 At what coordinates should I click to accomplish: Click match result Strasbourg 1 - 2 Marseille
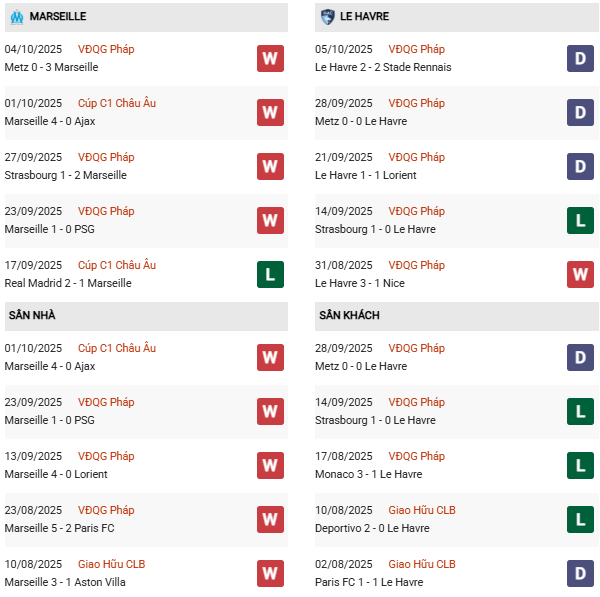(65, 175)
